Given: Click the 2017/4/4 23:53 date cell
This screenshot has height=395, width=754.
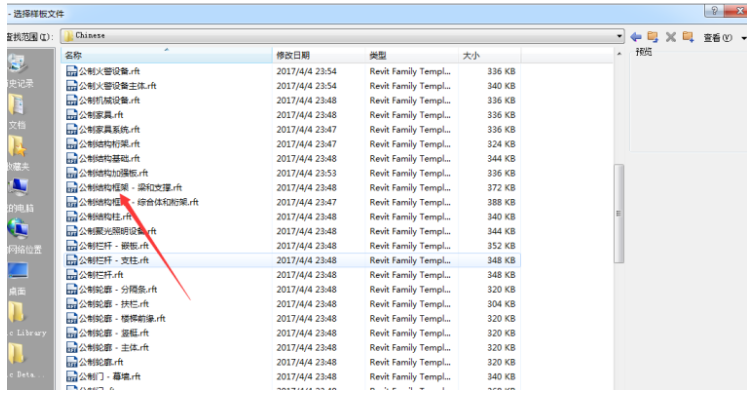Looking at the screenshot, I should pyautogui.click(x=306, y=173).
